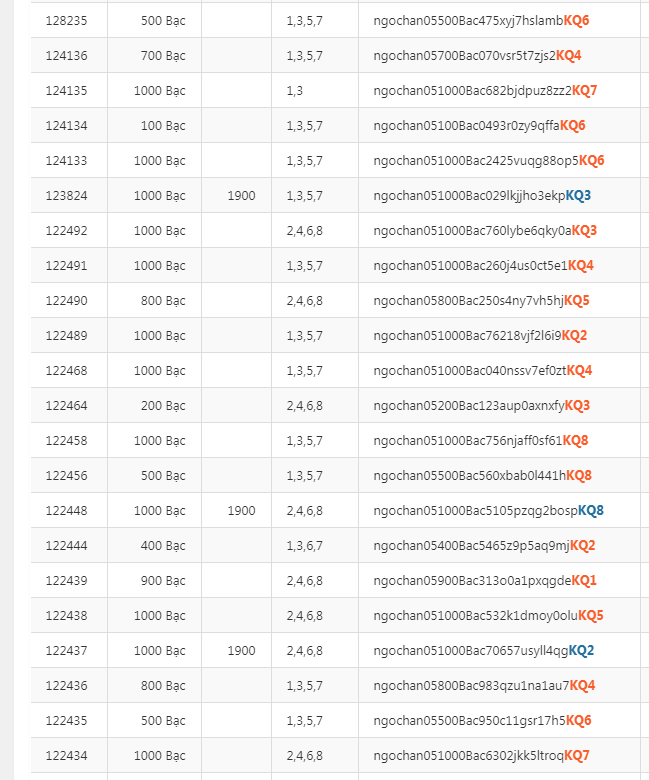Select the KQ7 result in row 124135
Image resolution: width=649 pixels, height=780 pixels.
coord(584,90)
